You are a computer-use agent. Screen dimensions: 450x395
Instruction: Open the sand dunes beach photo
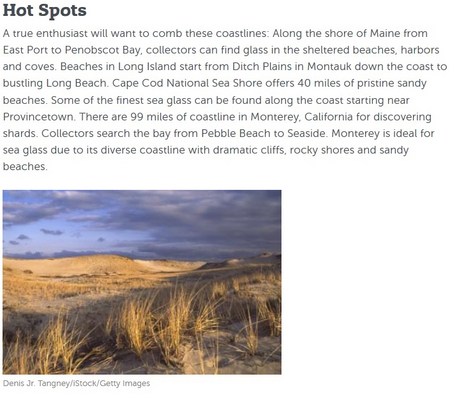point(142,282)
